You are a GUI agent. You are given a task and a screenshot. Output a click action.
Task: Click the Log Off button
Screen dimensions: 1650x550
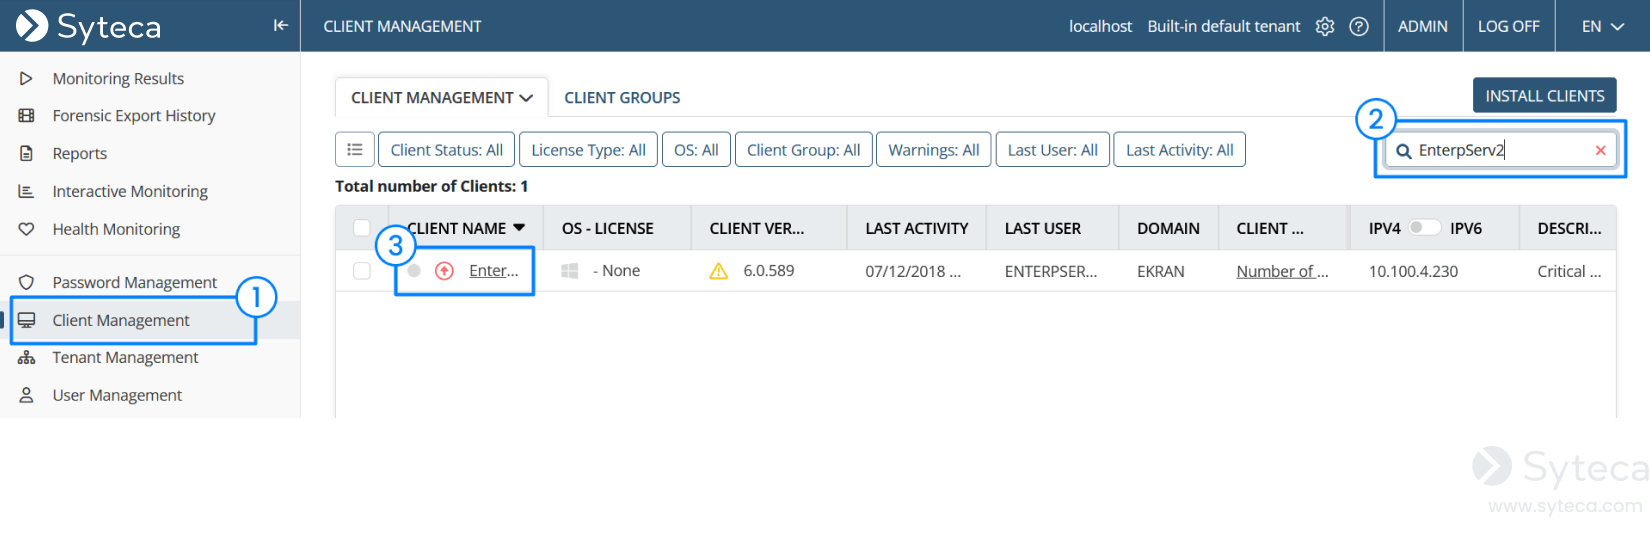tap(1508, 27)
